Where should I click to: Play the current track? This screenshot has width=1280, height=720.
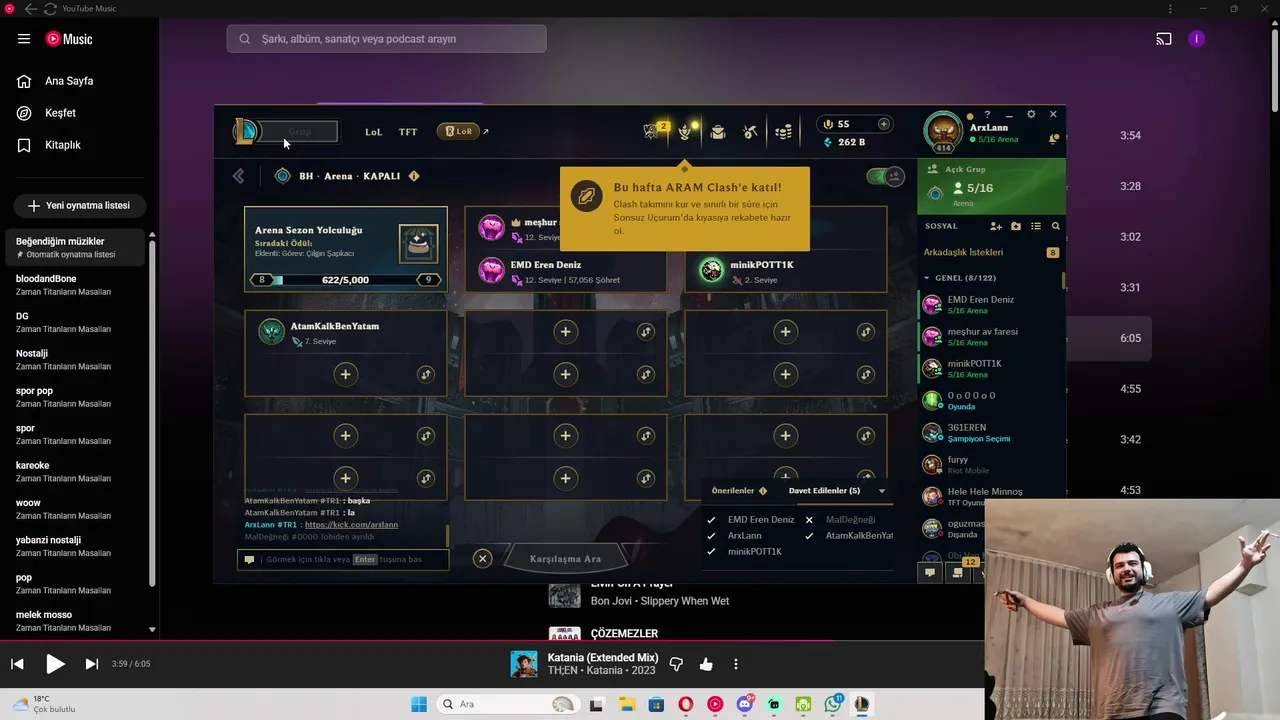point(55,664)
